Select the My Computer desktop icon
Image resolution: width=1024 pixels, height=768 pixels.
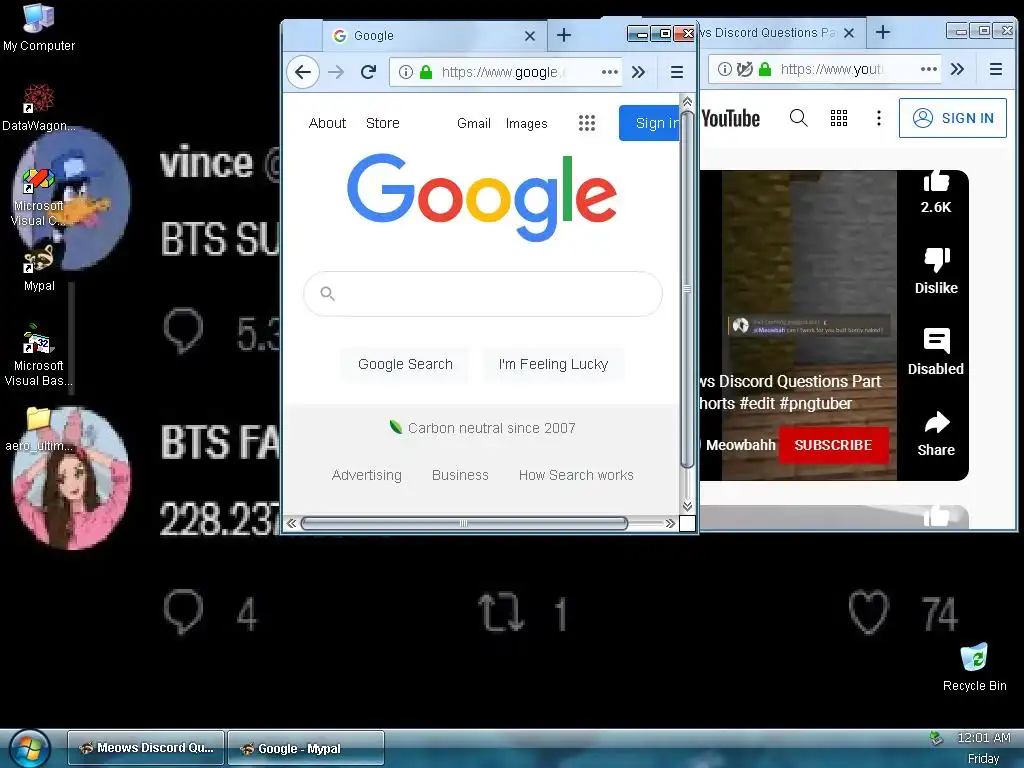pos(39,27)
